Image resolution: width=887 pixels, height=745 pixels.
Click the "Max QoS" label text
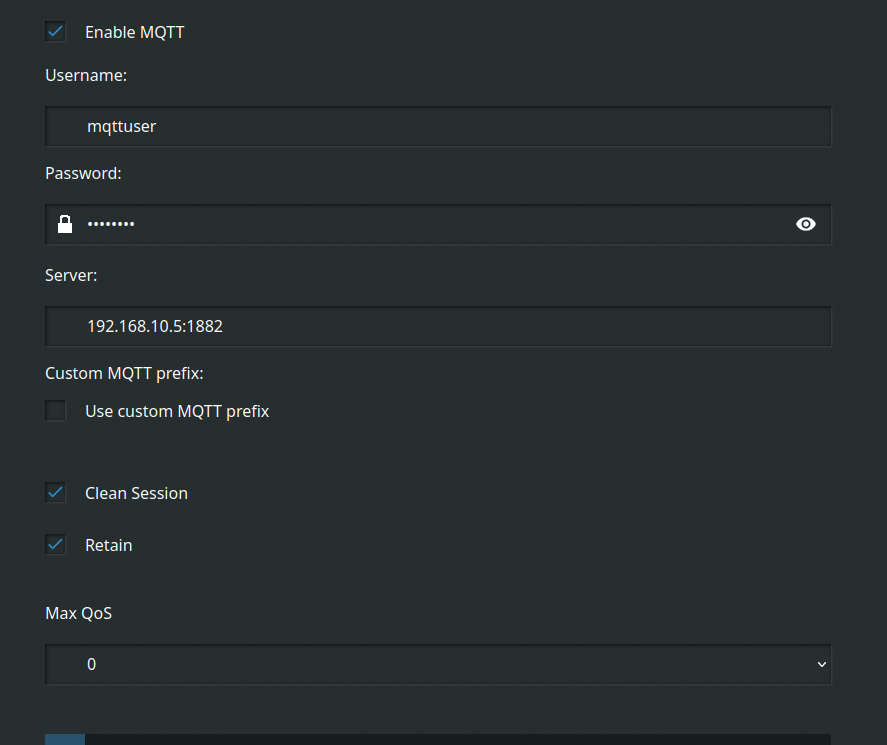[78, 613]
